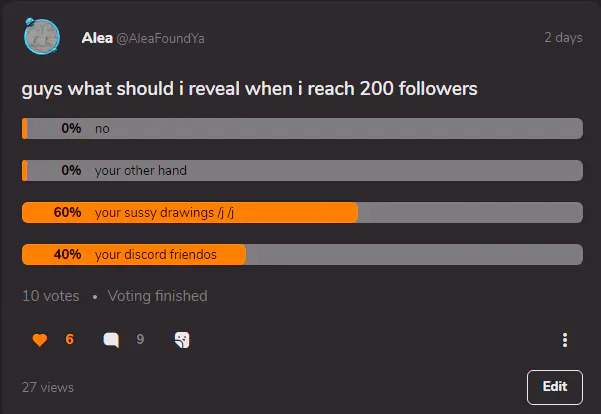Screen dimensions: 601x414
Task: Click the 60% poll result bar fill
Action: click(190, 212)
